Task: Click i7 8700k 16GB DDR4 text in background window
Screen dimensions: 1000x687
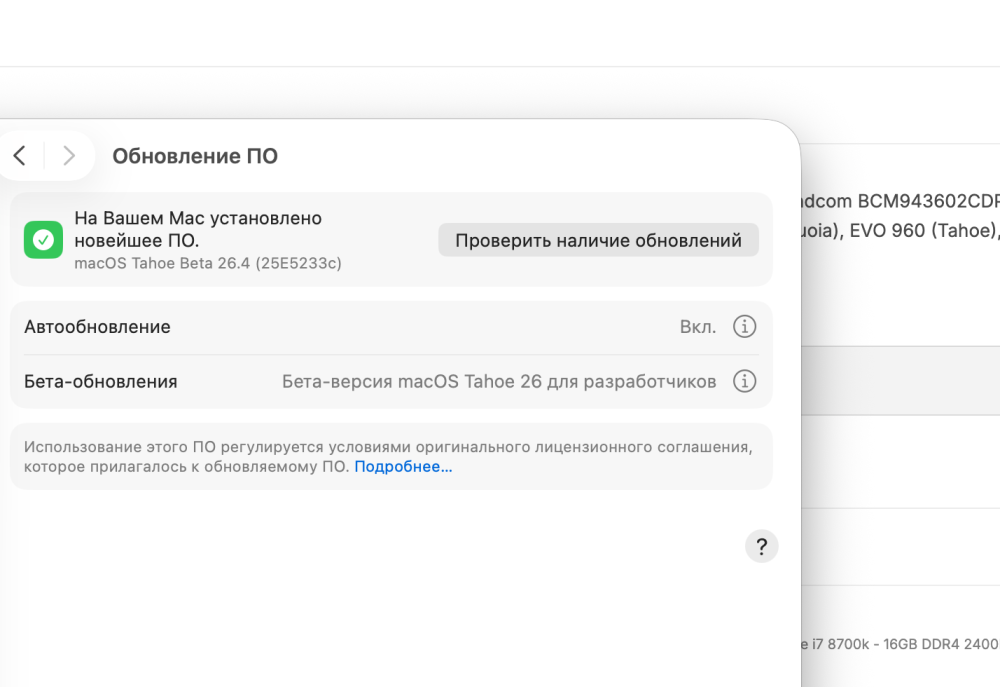Action: point(906,644)
